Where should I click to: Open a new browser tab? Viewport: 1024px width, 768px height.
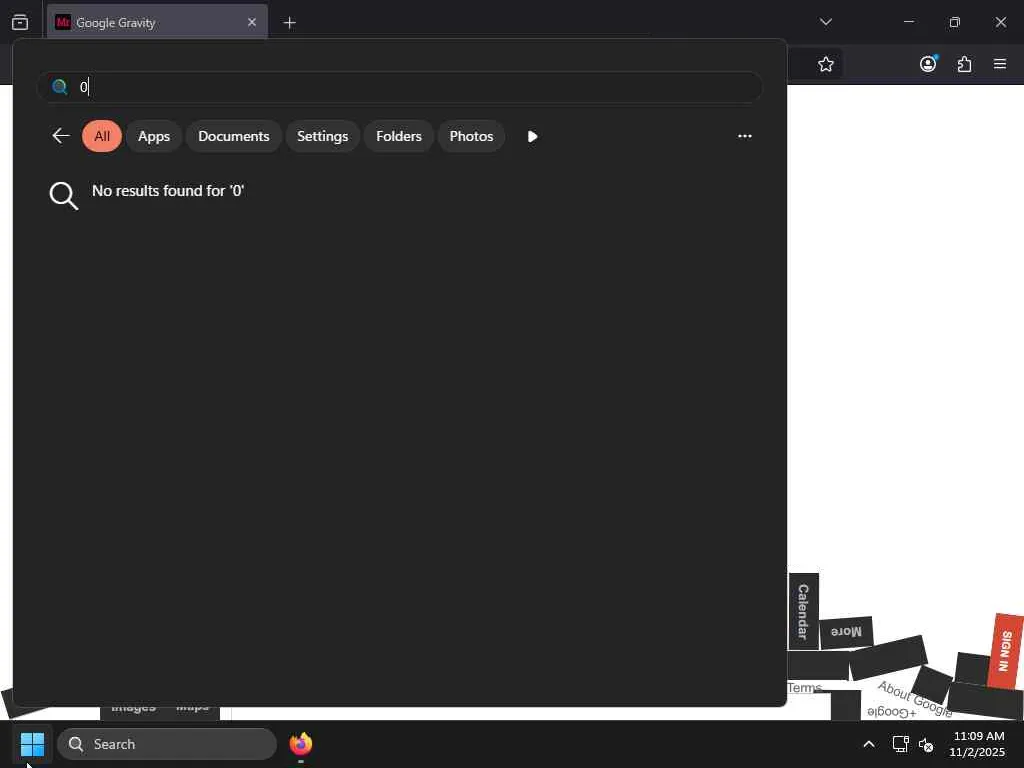289,23
